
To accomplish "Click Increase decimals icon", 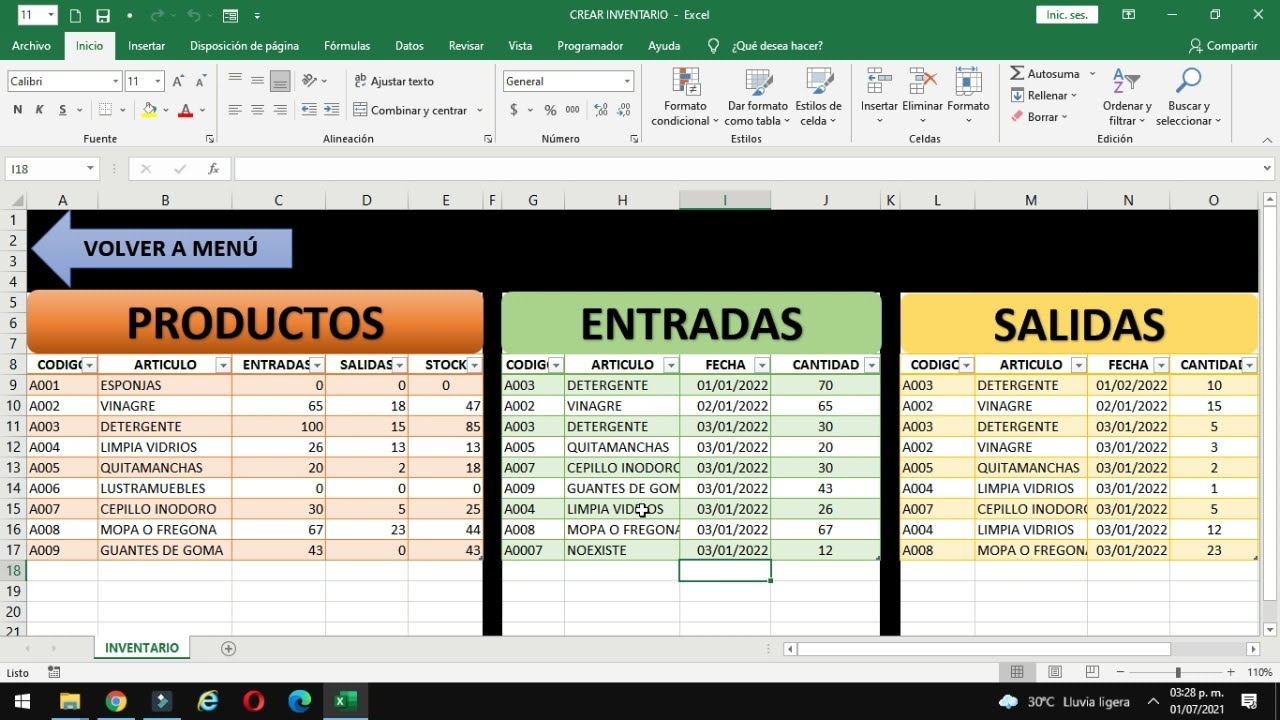I will tap(601, 110).
